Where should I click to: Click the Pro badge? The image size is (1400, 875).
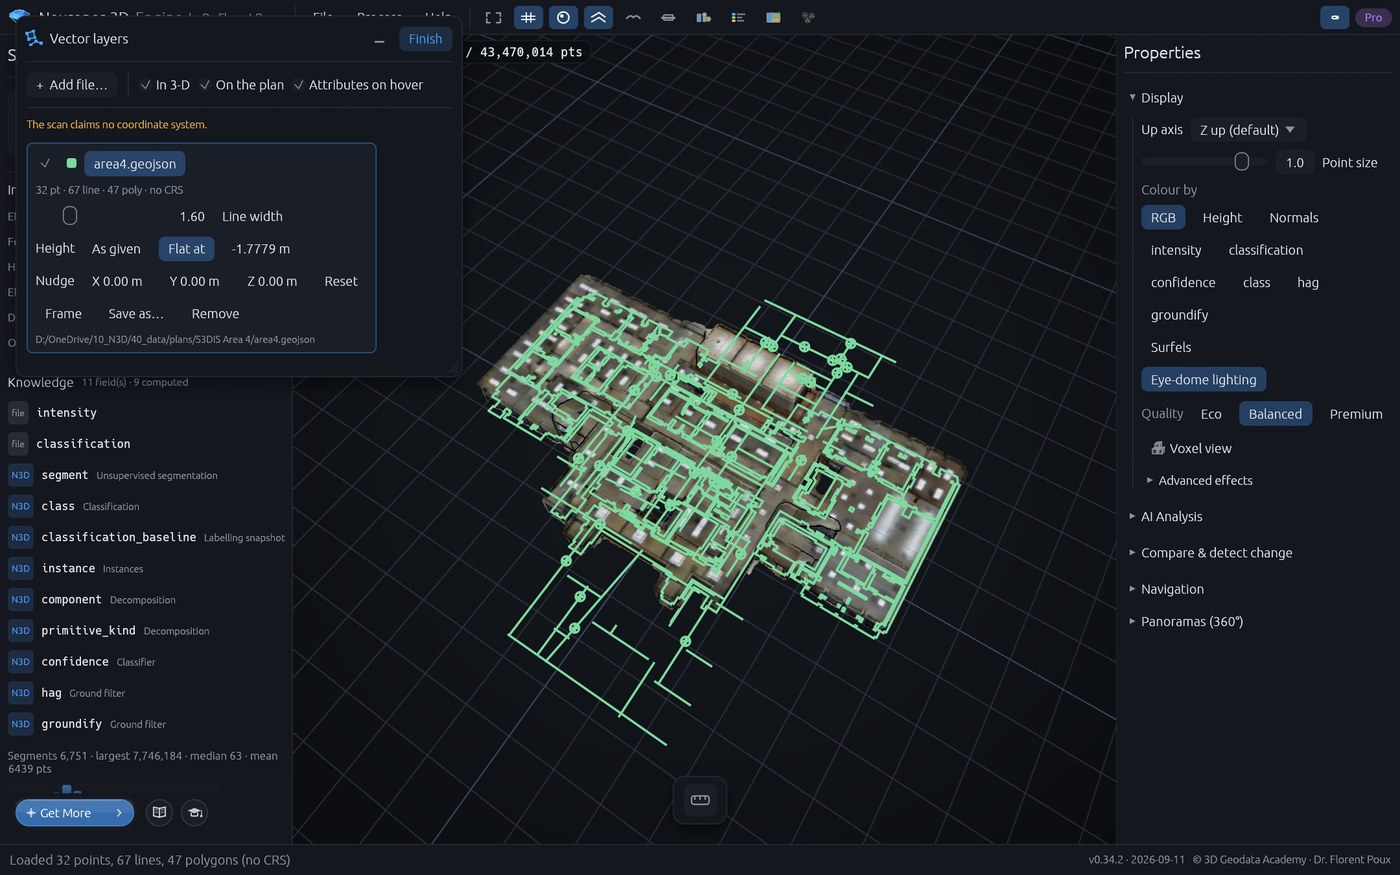click(1373, 17)
